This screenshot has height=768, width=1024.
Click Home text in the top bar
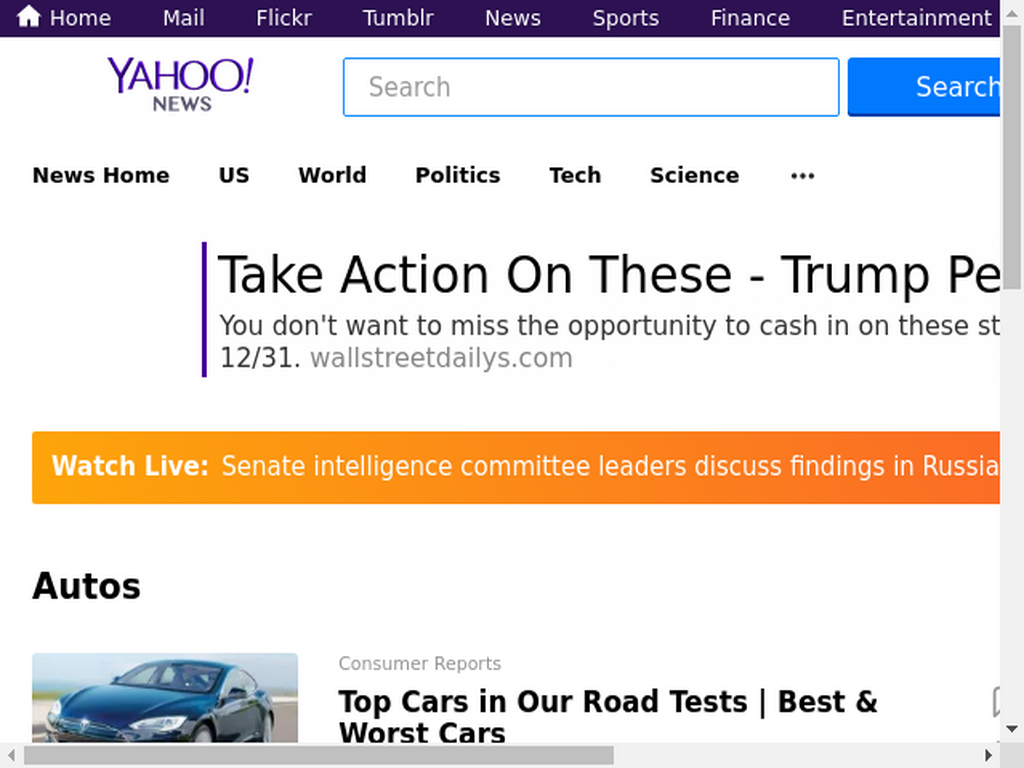pos(80,18)
